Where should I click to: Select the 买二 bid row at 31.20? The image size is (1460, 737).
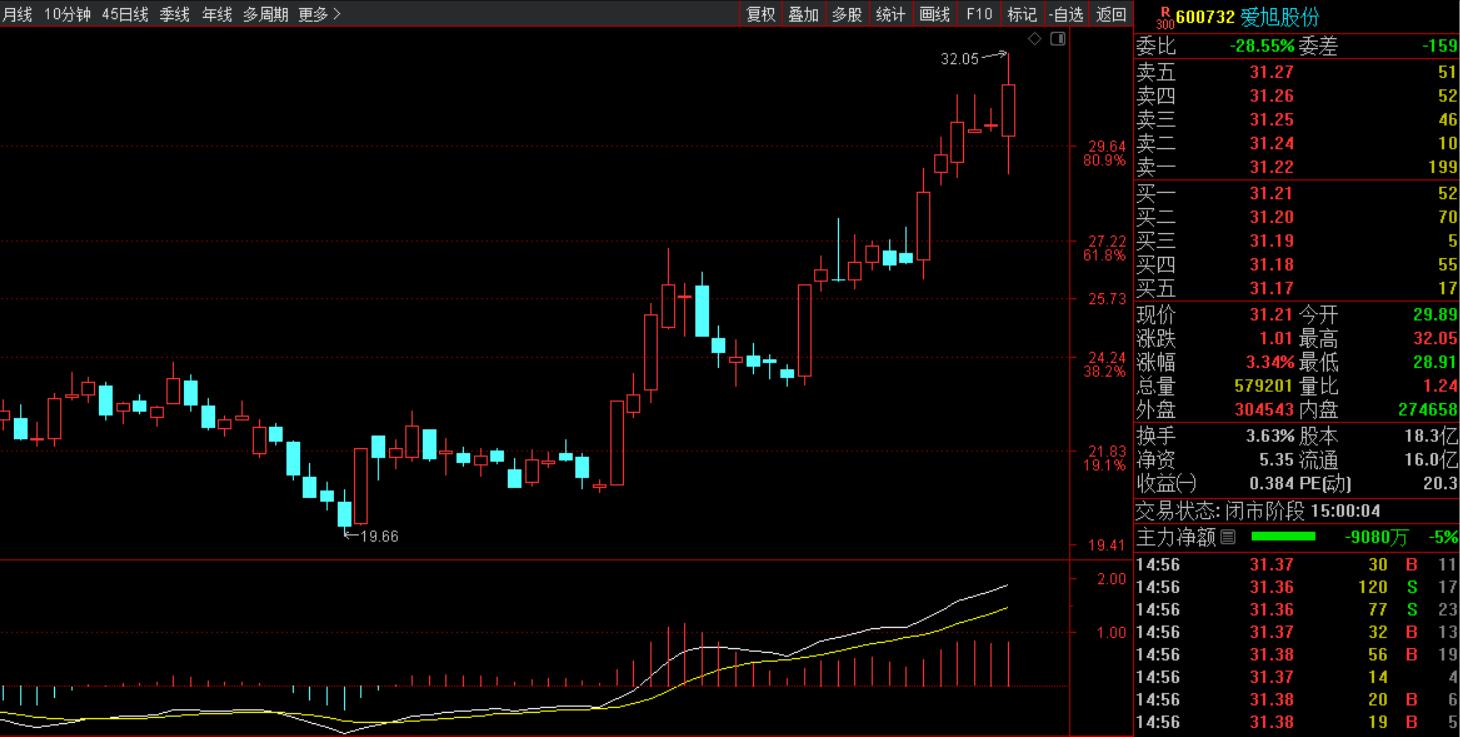pyautogui.click(x=1296, y=217)
